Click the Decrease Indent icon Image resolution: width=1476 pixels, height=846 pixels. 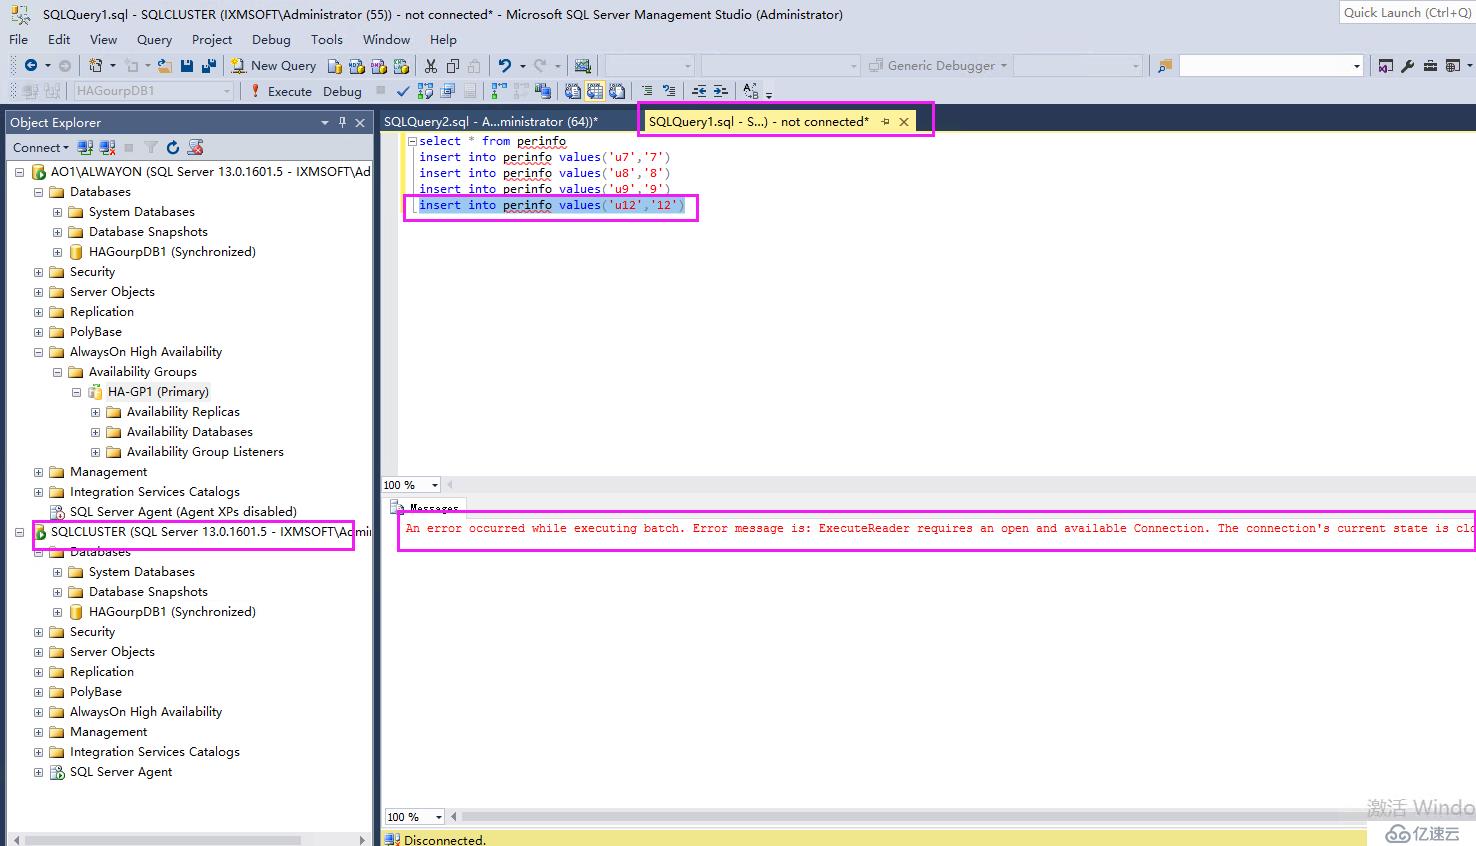(x=699, y=91)
